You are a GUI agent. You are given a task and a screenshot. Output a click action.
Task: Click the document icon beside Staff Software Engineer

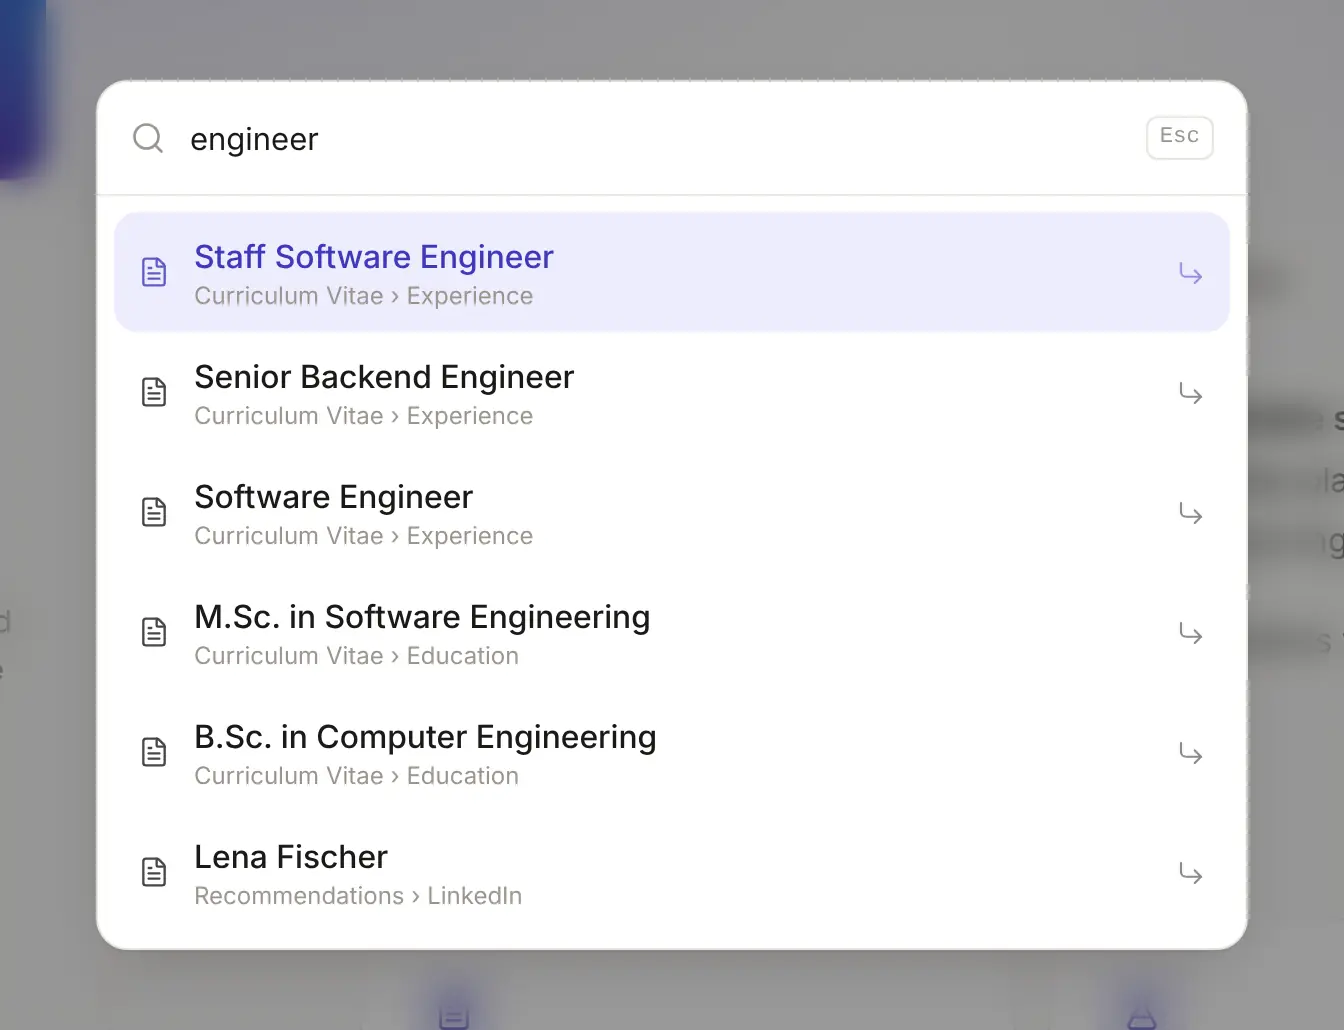154,272
